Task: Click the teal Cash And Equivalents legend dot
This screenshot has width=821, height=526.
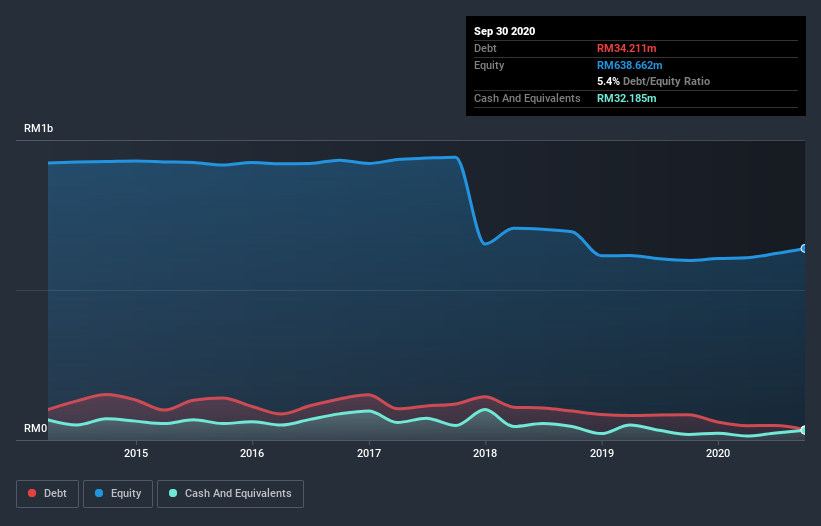Action: [173, 493]
